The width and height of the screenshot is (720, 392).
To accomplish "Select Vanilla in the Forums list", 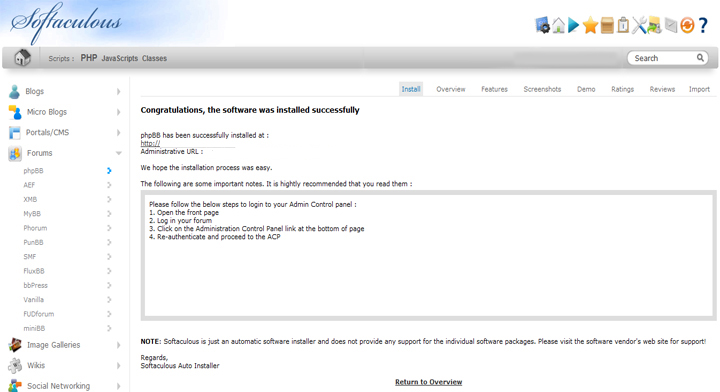I will tap(34, 300).
